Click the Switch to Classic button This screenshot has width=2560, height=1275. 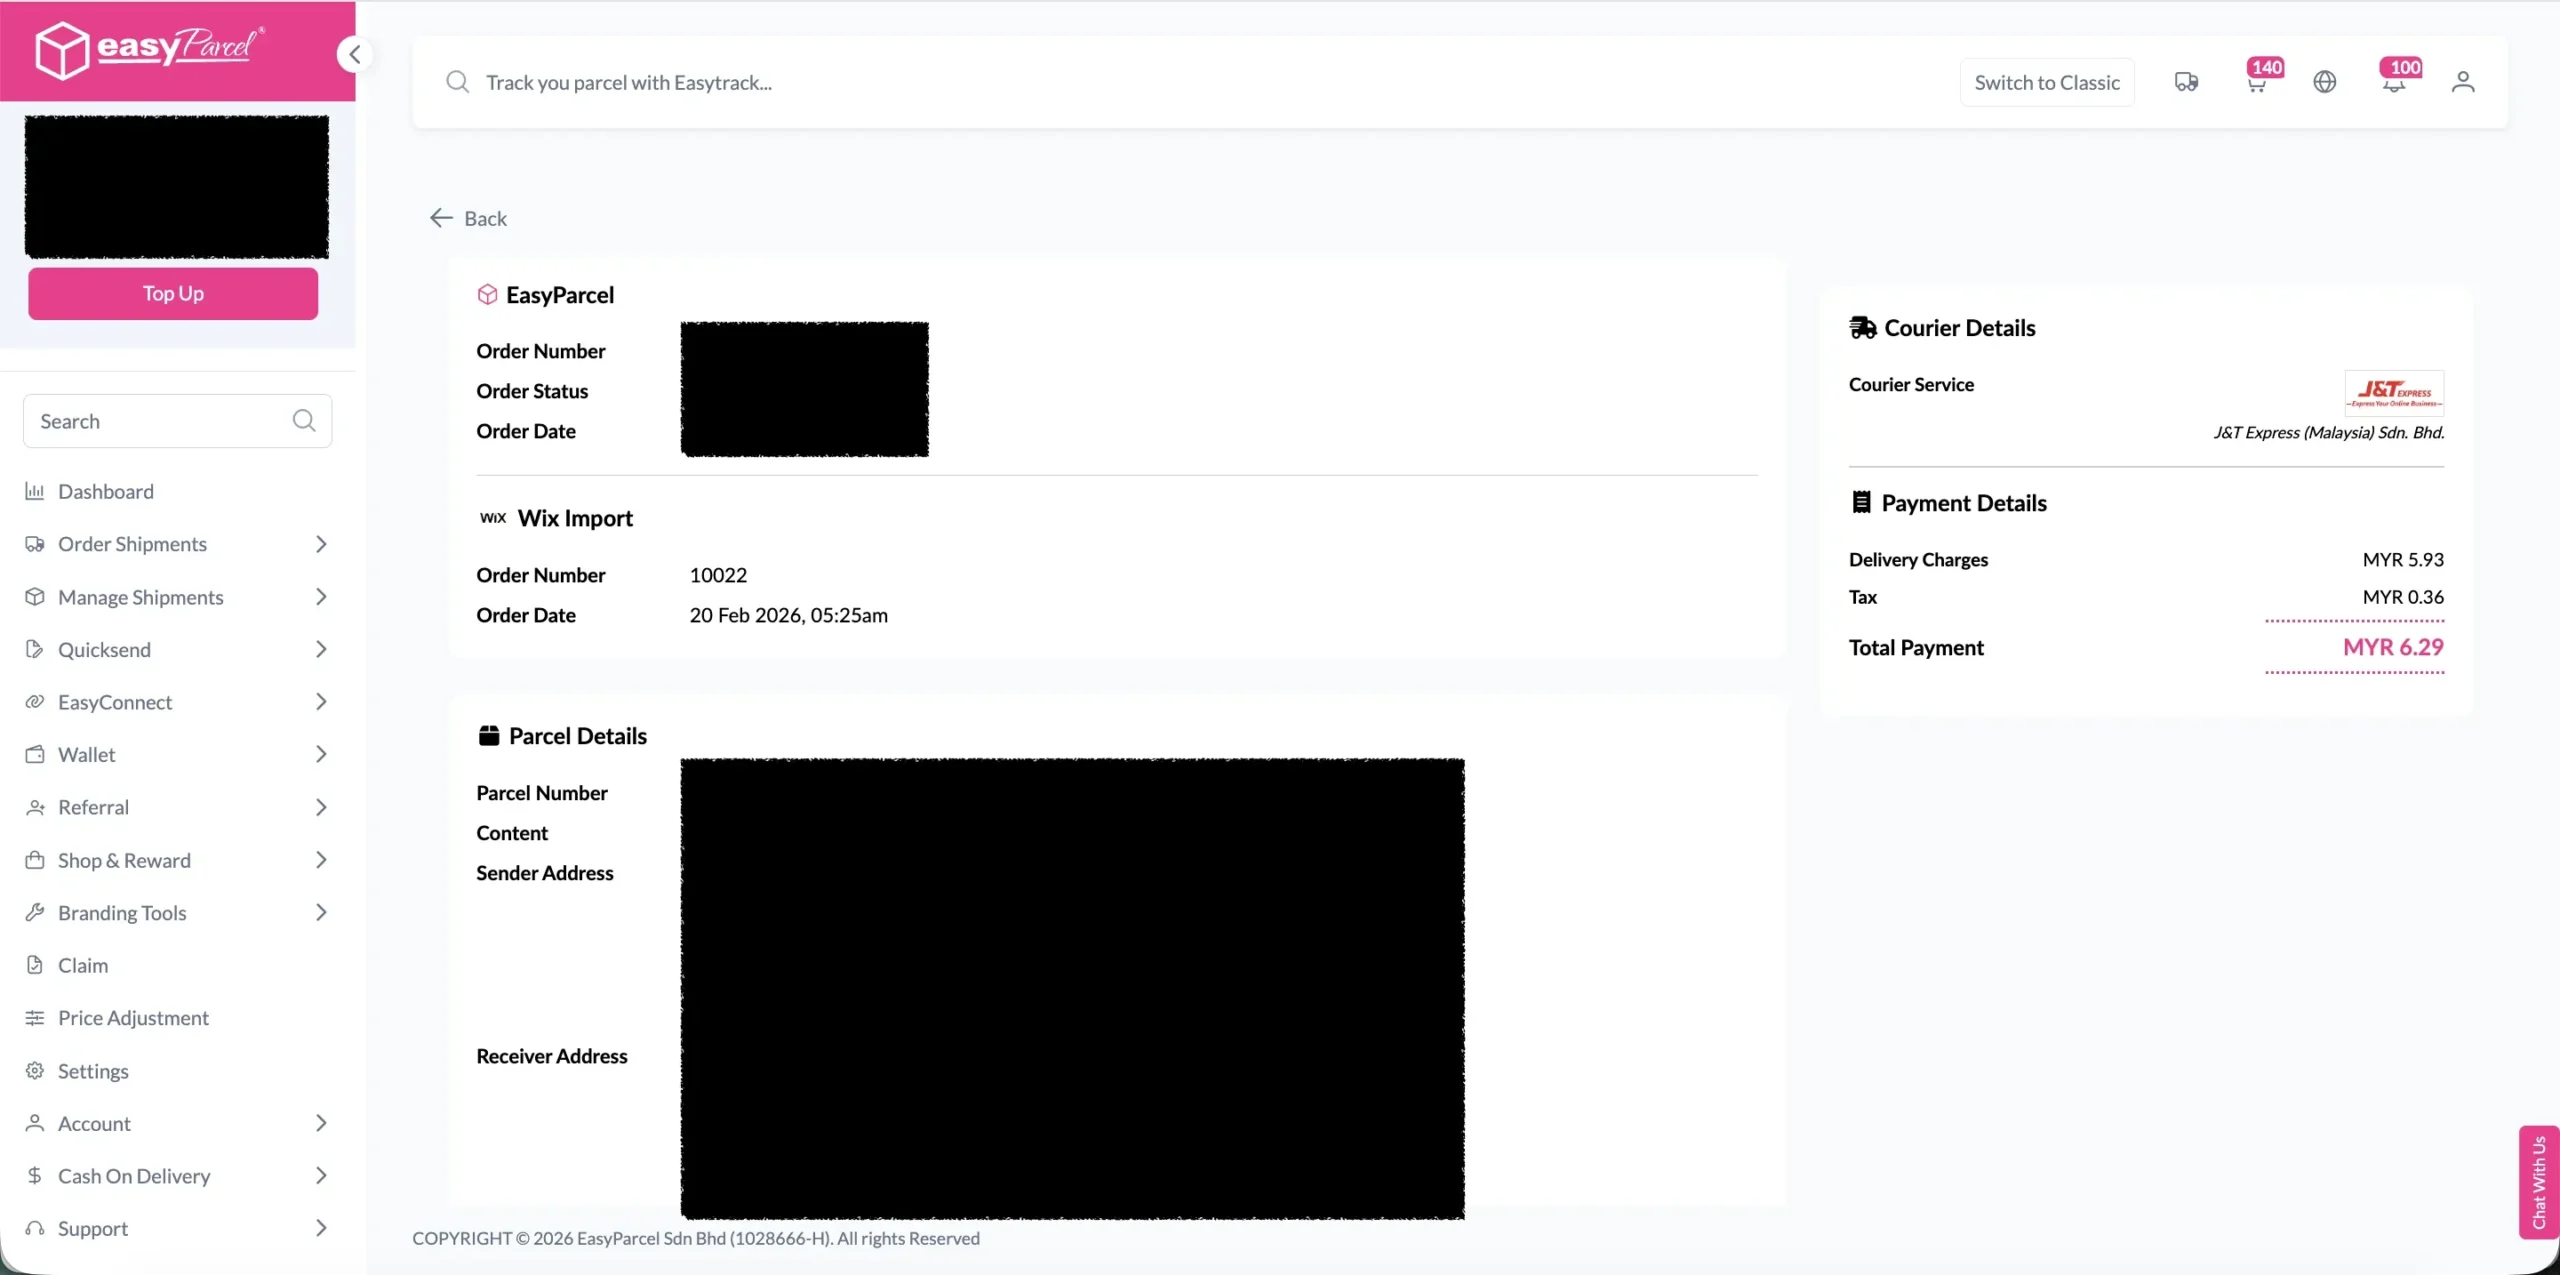tap(2047, 83)
